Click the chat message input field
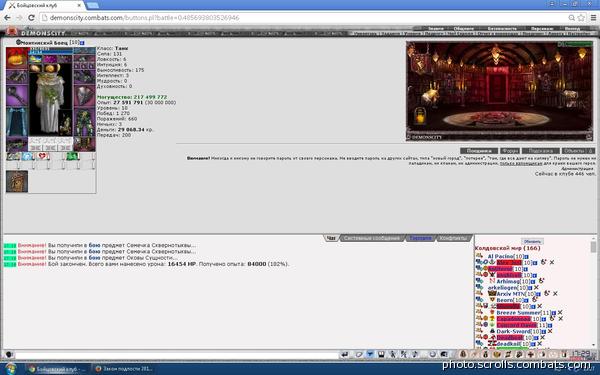600x375 pixels. 176,355
